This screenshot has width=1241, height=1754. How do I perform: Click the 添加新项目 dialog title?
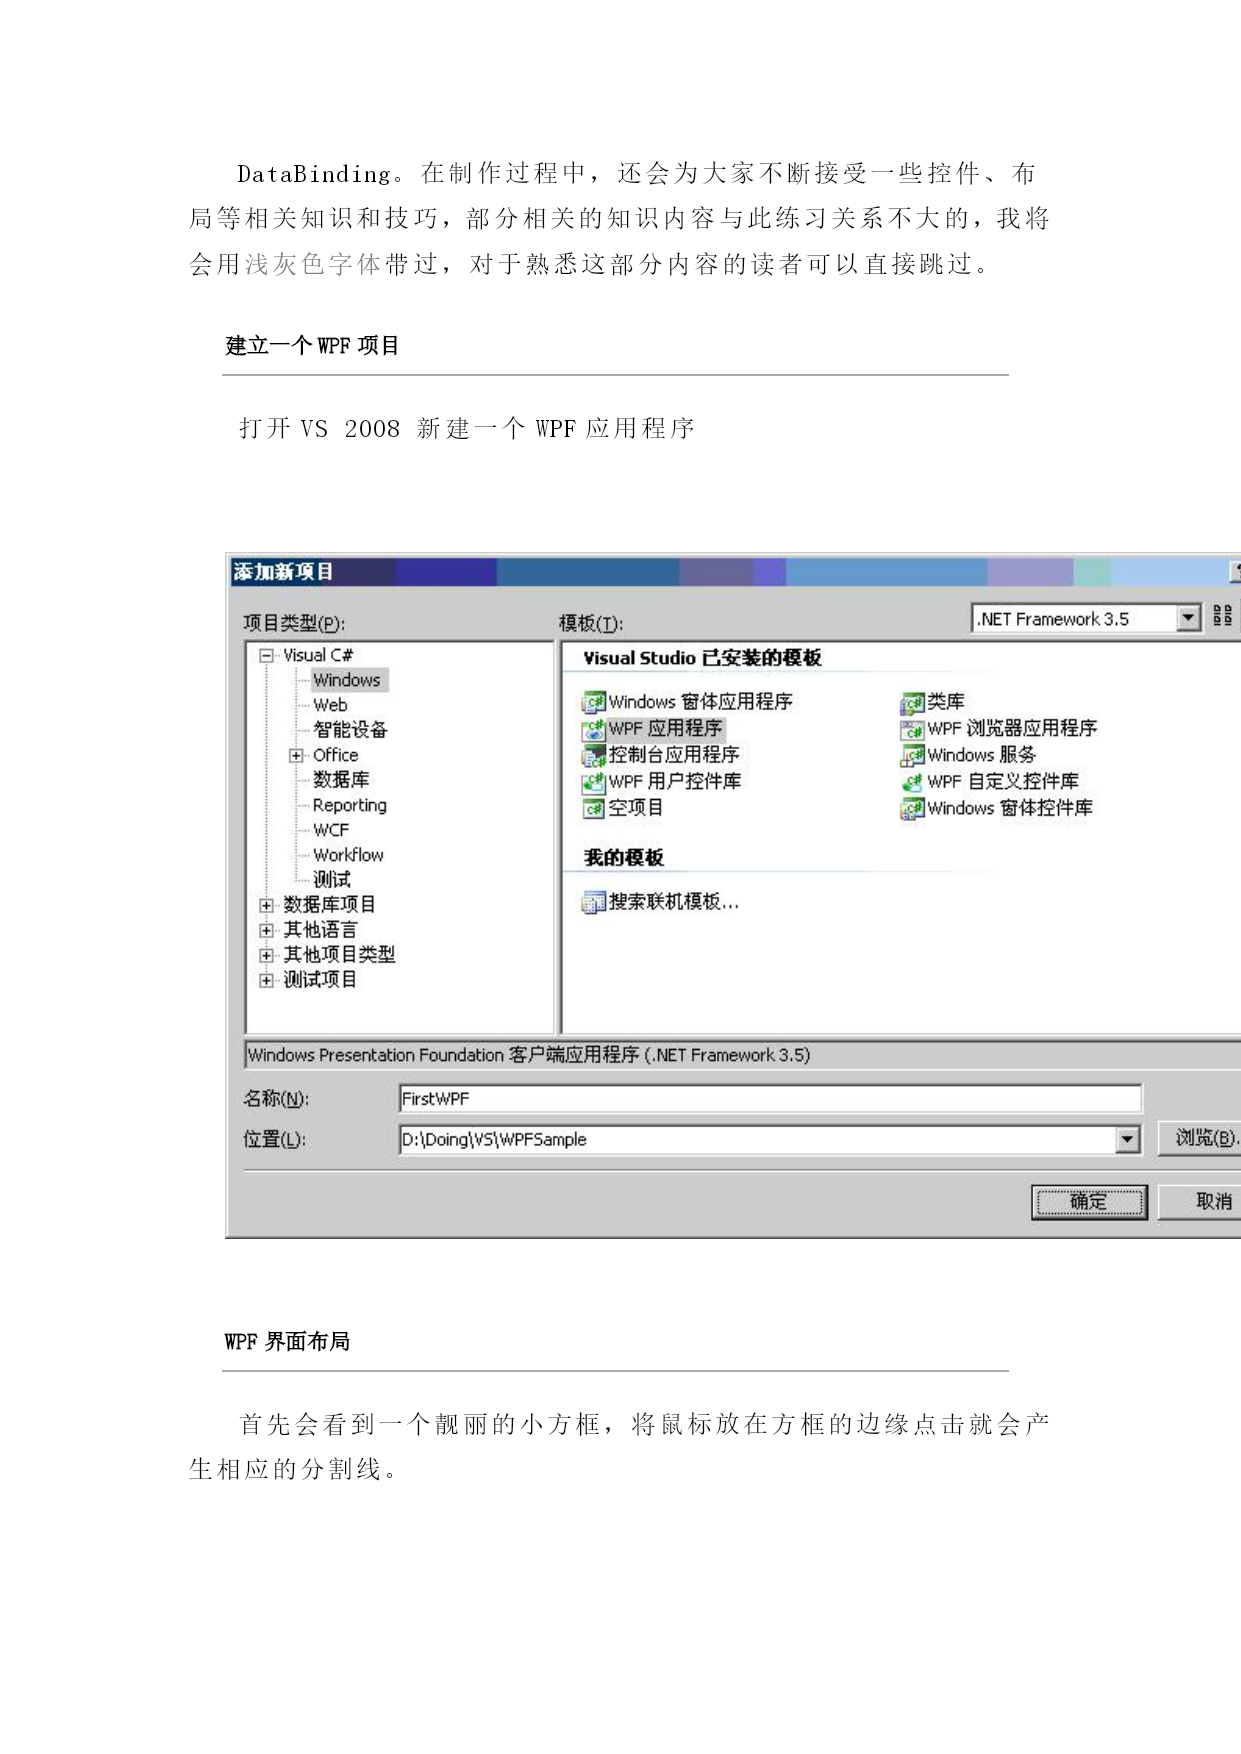[x=283, y=572]
